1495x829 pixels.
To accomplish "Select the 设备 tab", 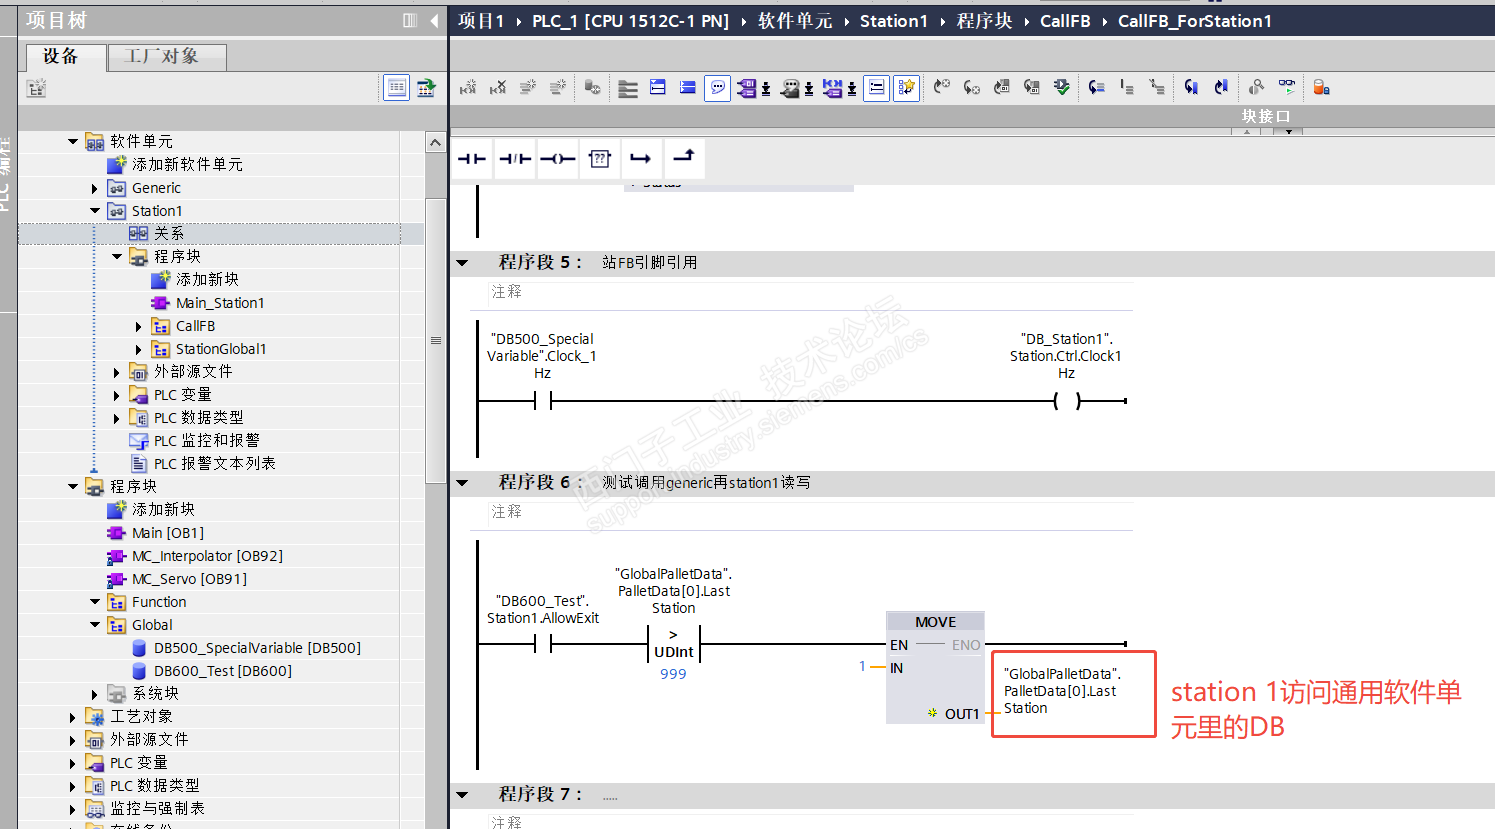I will click(x=61, y=57).
